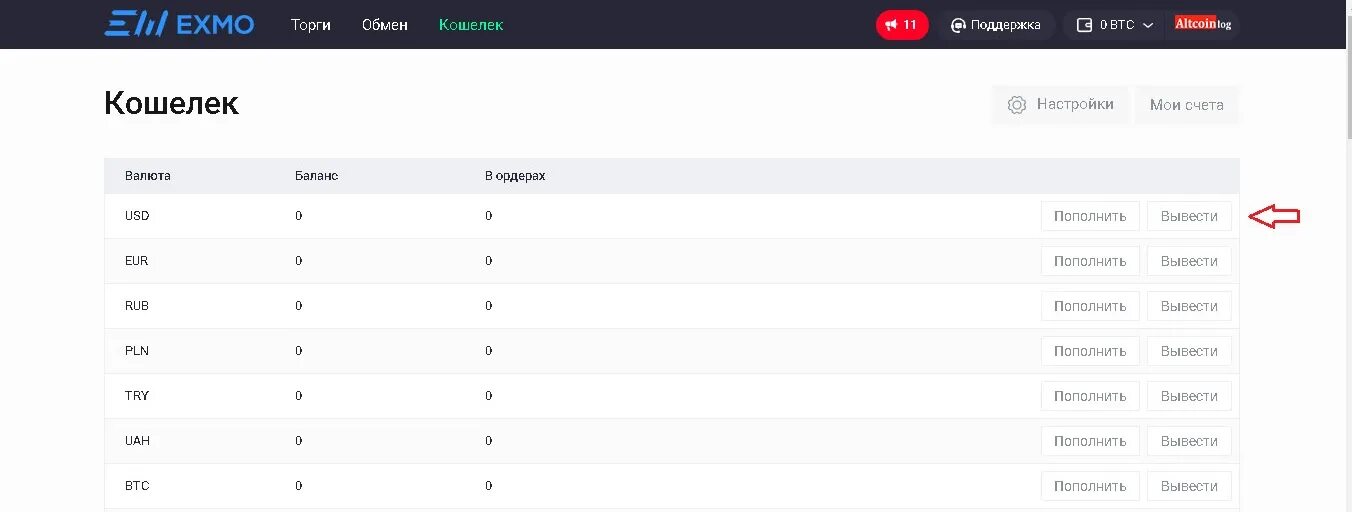This screenshot has width=1352, height=512.
Task: Click the support headset icon
Action: pos(959,25)
